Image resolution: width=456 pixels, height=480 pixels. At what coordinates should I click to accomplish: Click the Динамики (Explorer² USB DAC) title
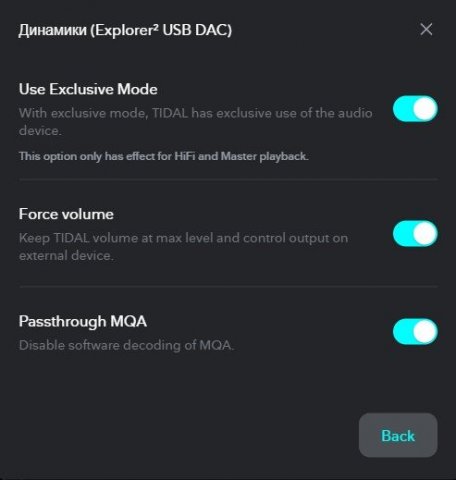125,30
